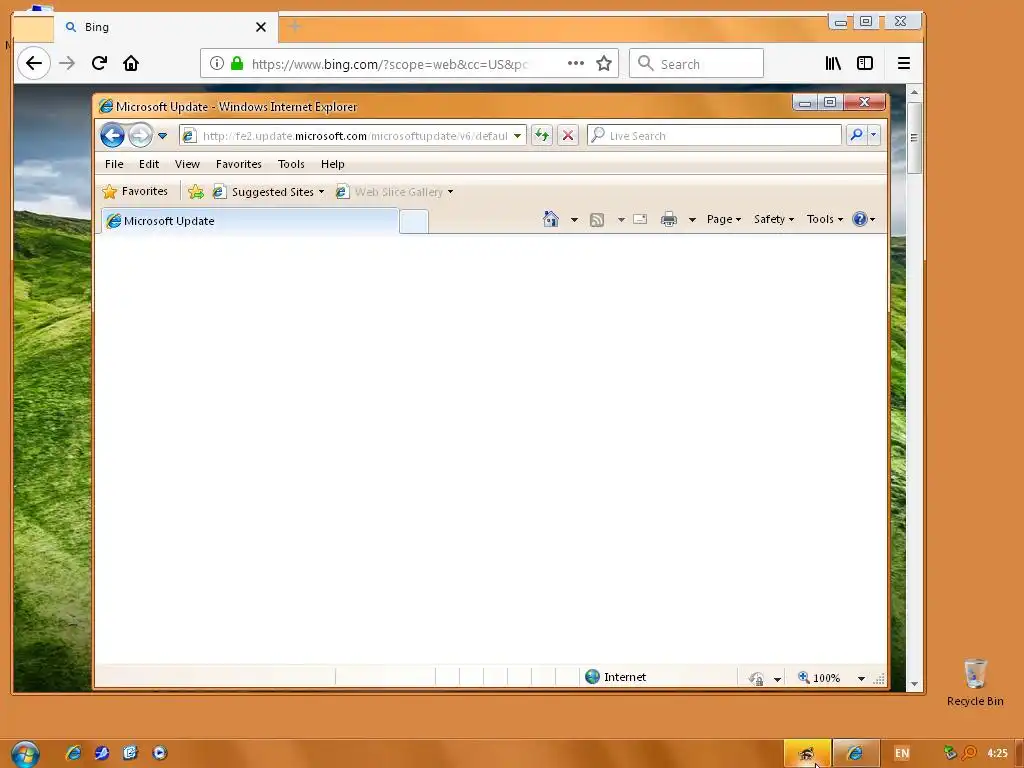Open the Safety menu in IE command bar
The image size is (1024, 768).
[773, 219]
